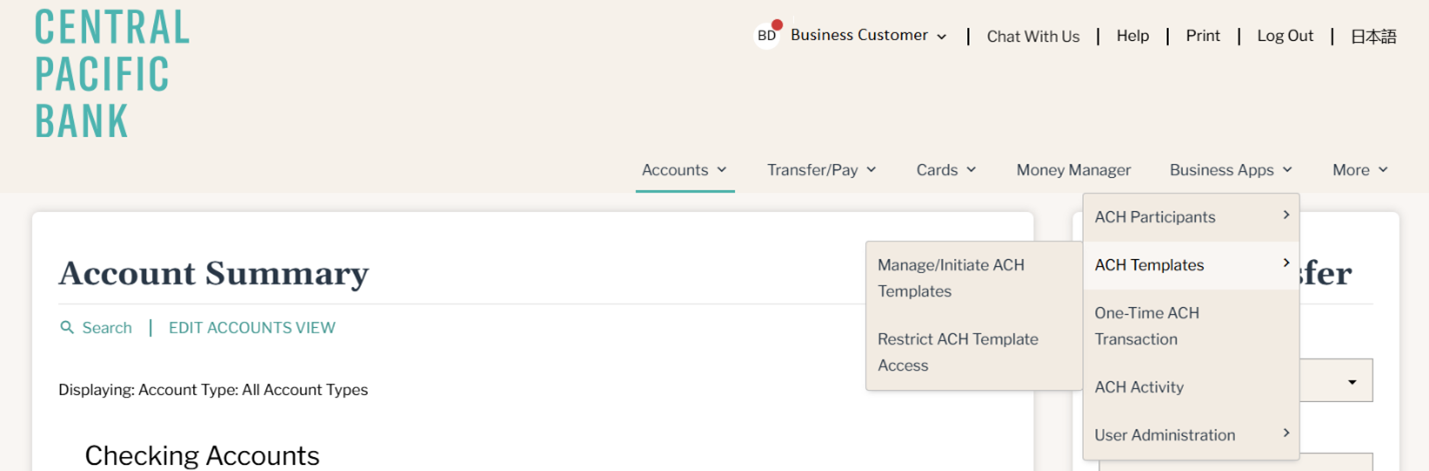Screen dimensions: 1429x471
Task: Switch language to 日本語
Action: (x=1373, y=36)
